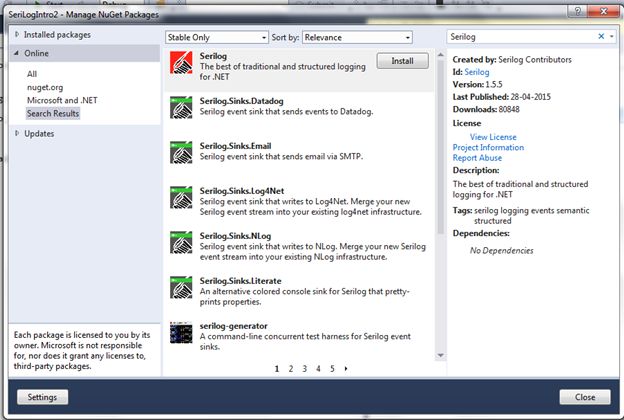The image size is (624, 420).
Task: Select the Serilog.Sinks.Literate title text
Action: tap(240, 281)
